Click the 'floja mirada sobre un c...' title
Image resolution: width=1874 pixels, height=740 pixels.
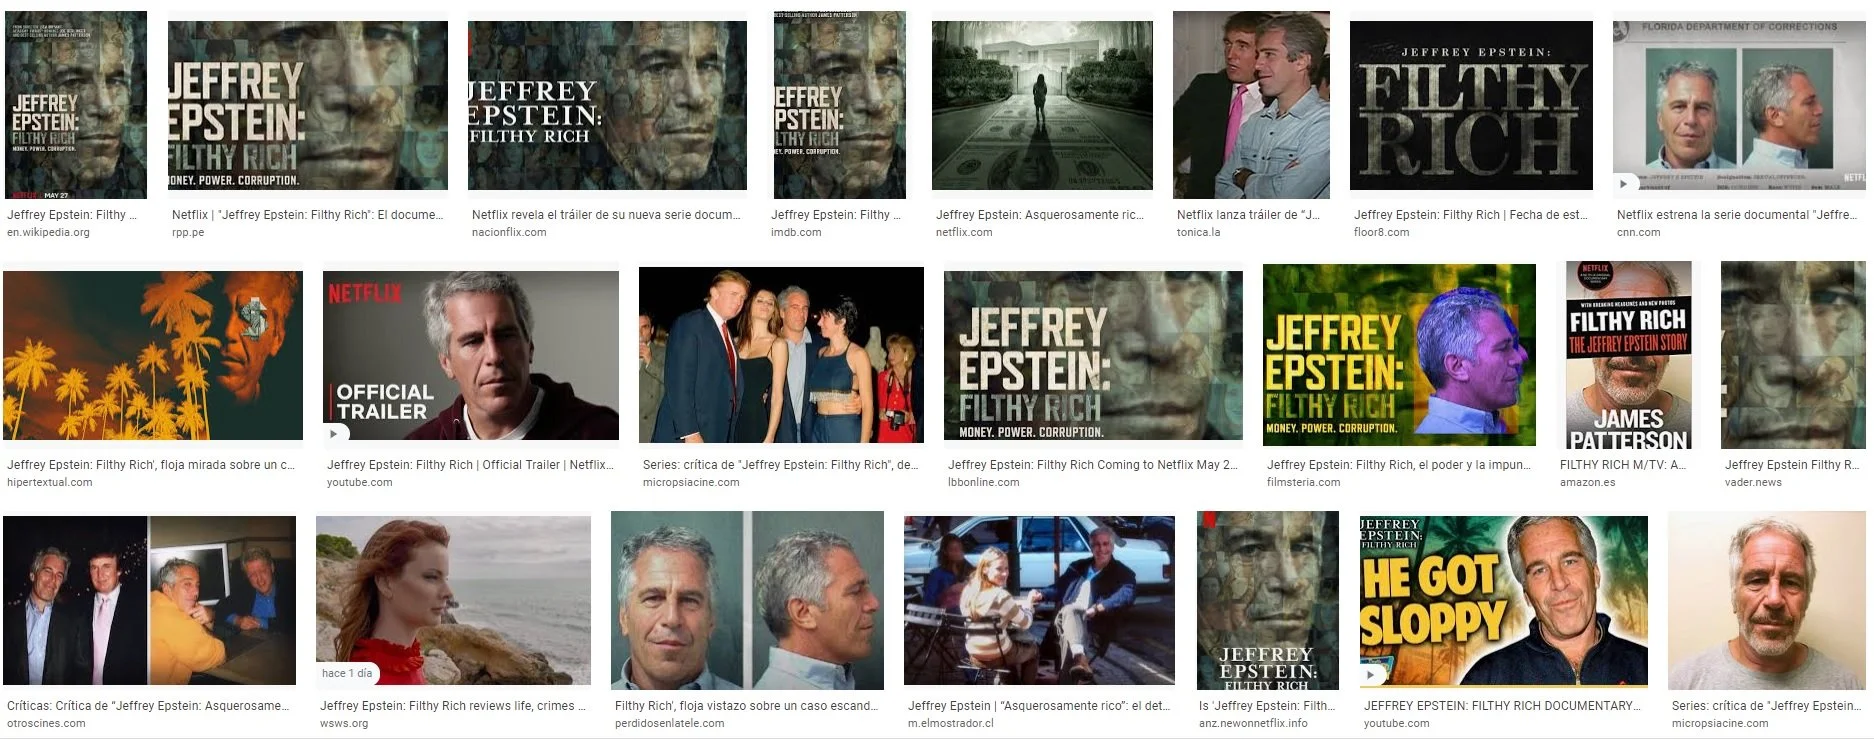(x=150, y=465)
